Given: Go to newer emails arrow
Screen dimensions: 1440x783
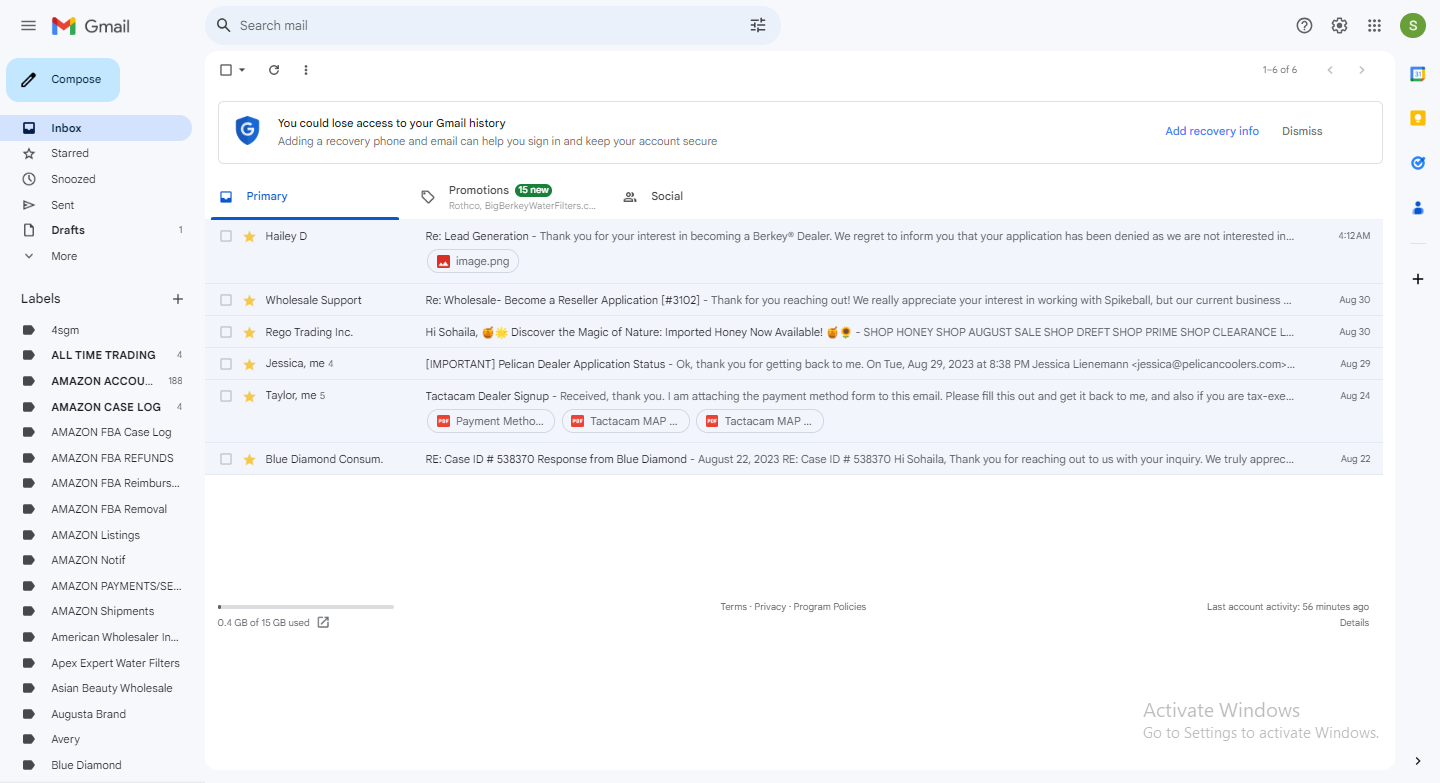Looking at the screenshot, I should (1330, 70).
